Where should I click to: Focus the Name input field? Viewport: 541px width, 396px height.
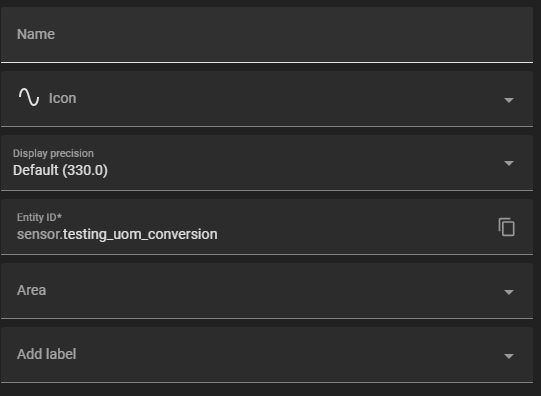tap(267, 35)
